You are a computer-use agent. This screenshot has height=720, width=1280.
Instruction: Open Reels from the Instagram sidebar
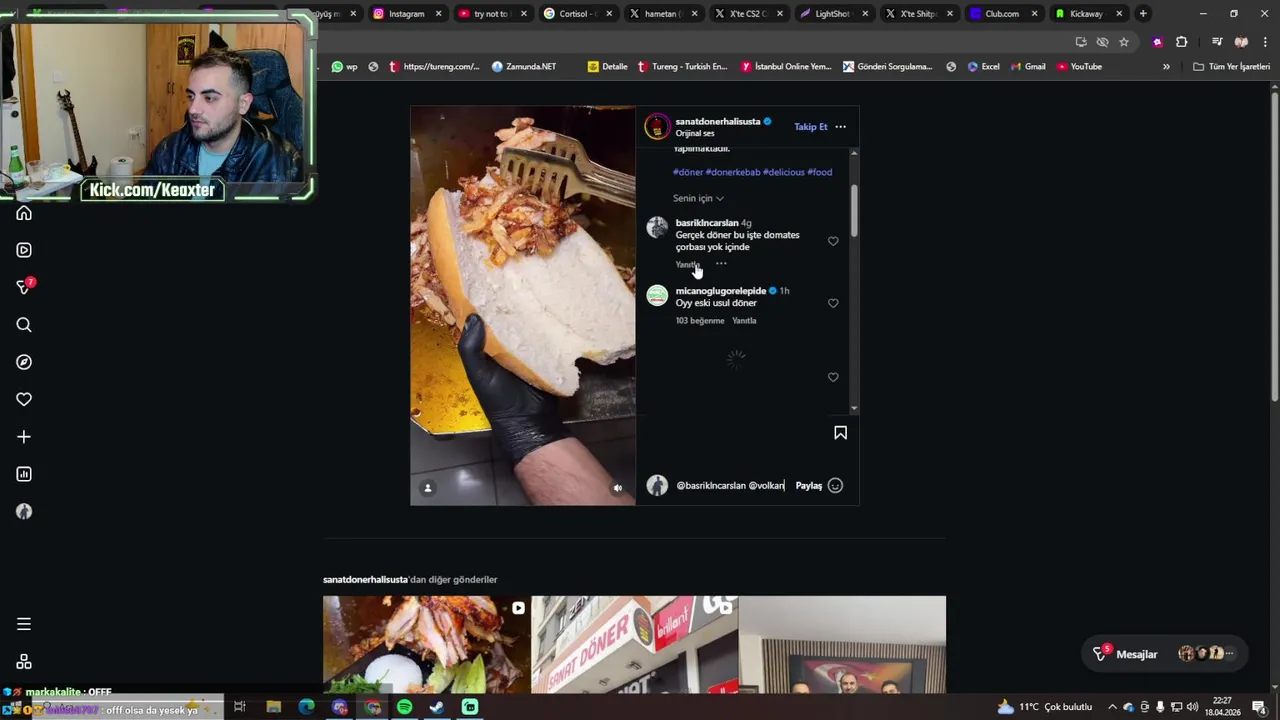(24, 250)
